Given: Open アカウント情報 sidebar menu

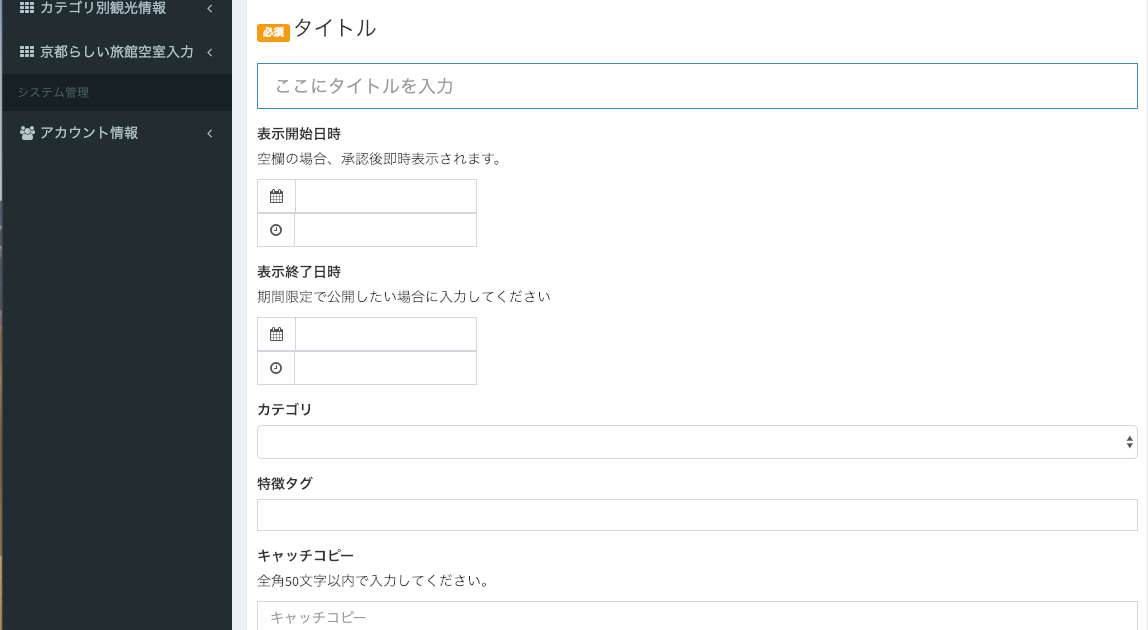Looking at the screenshot, I should [x=89, y=133].
